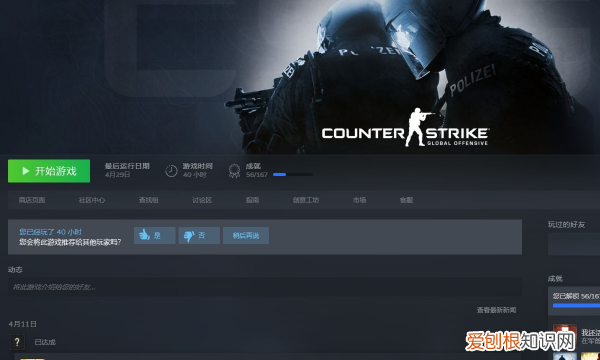The image size is (600, 360).
Task: Click the thumbs-up 是 recommend button
Action: (x=155, y=235)
